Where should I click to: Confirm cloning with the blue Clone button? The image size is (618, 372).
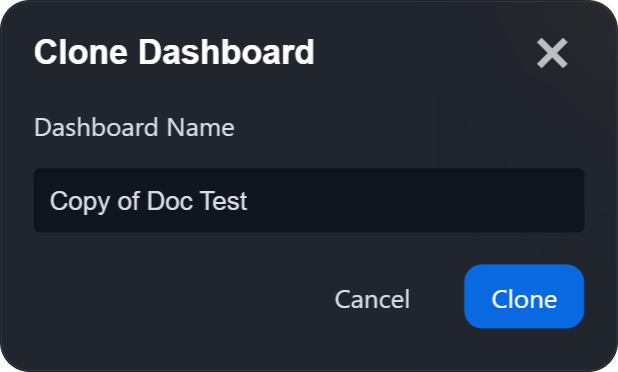[x=524, y=296]
